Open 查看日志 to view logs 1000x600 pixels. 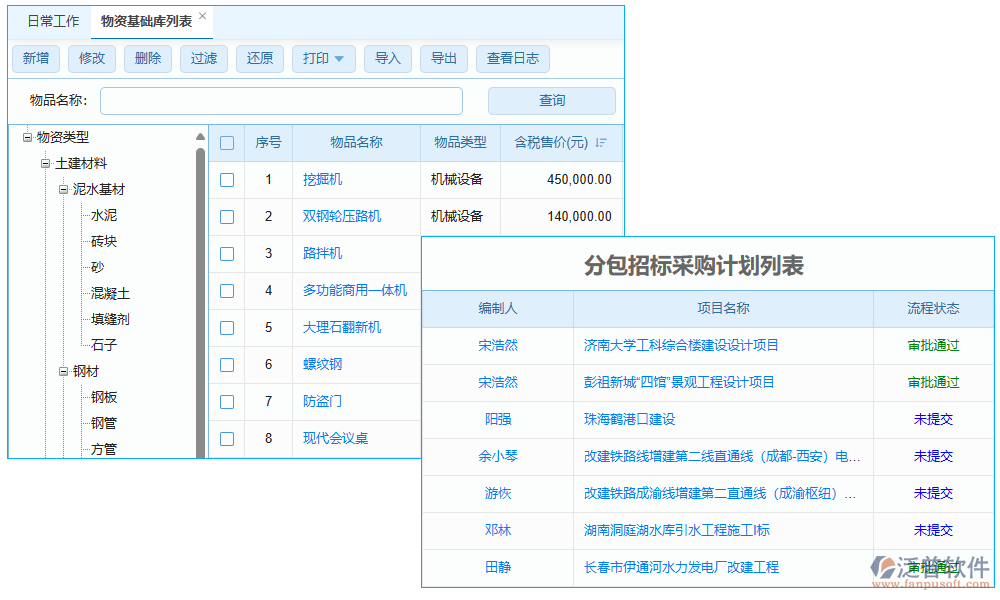click(513, 58)
